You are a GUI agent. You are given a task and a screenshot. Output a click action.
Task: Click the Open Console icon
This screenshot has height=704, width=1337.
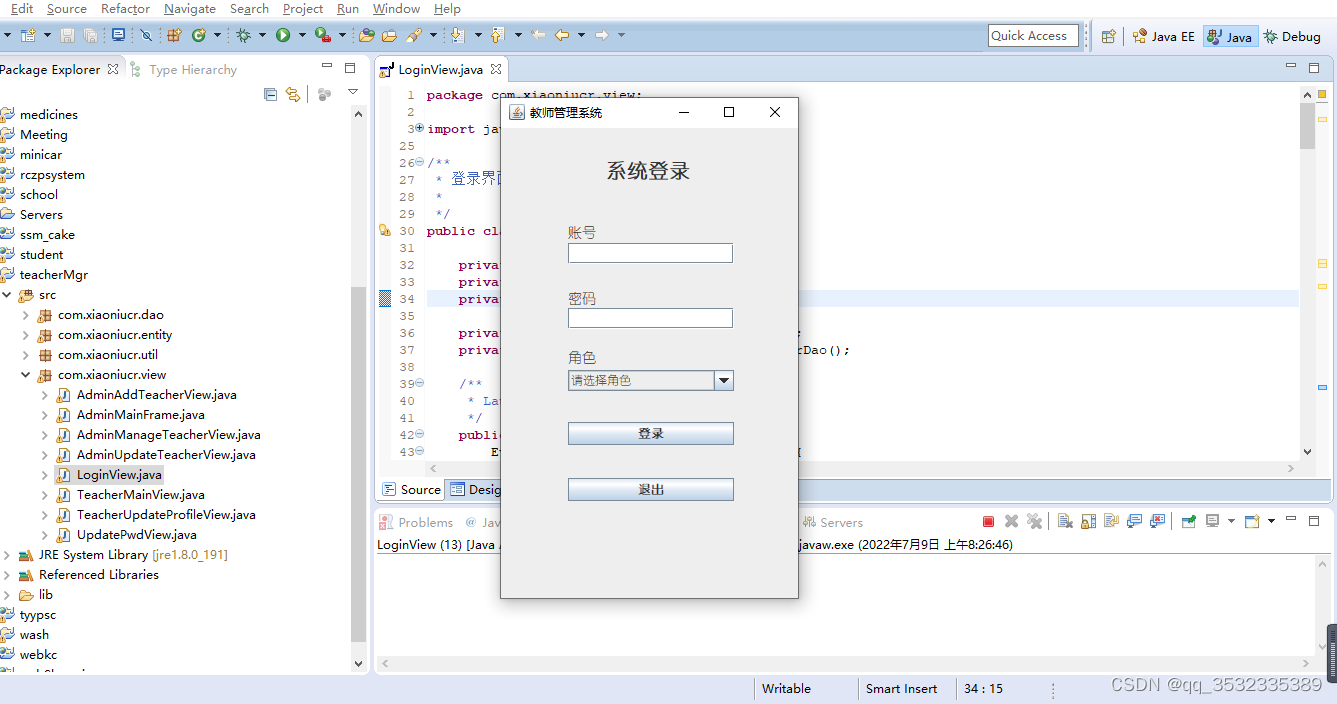1250,521
